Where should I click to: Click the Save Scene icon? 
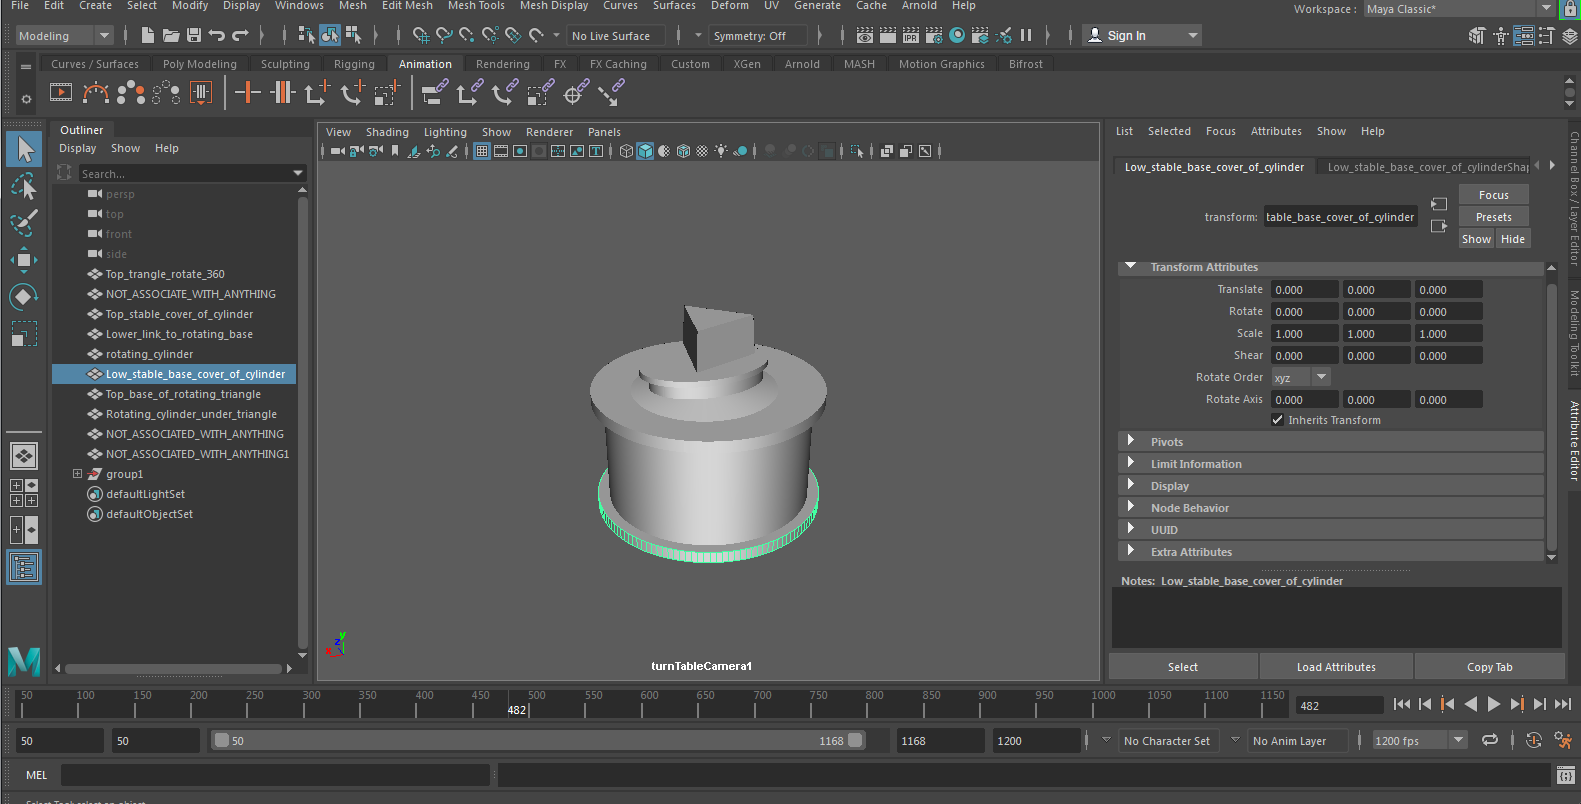pos(194,36)
